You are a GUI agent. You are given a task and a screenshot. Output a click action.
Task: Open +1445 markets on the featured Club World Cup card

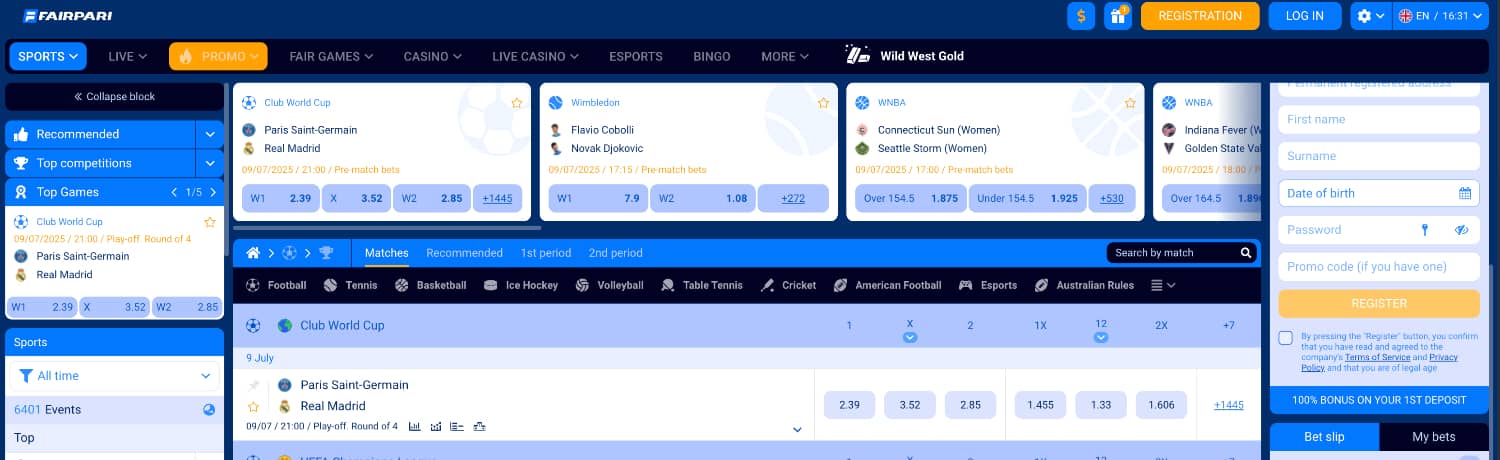click(497, 198)
